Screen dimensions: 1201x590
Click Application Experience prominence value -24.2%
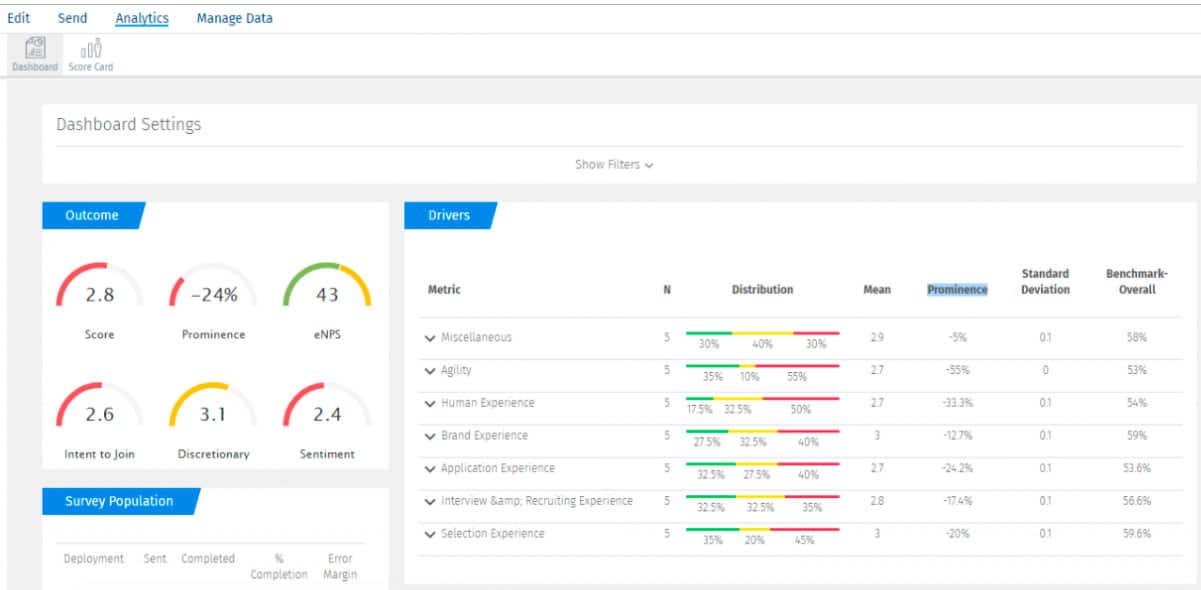(957, 469)
